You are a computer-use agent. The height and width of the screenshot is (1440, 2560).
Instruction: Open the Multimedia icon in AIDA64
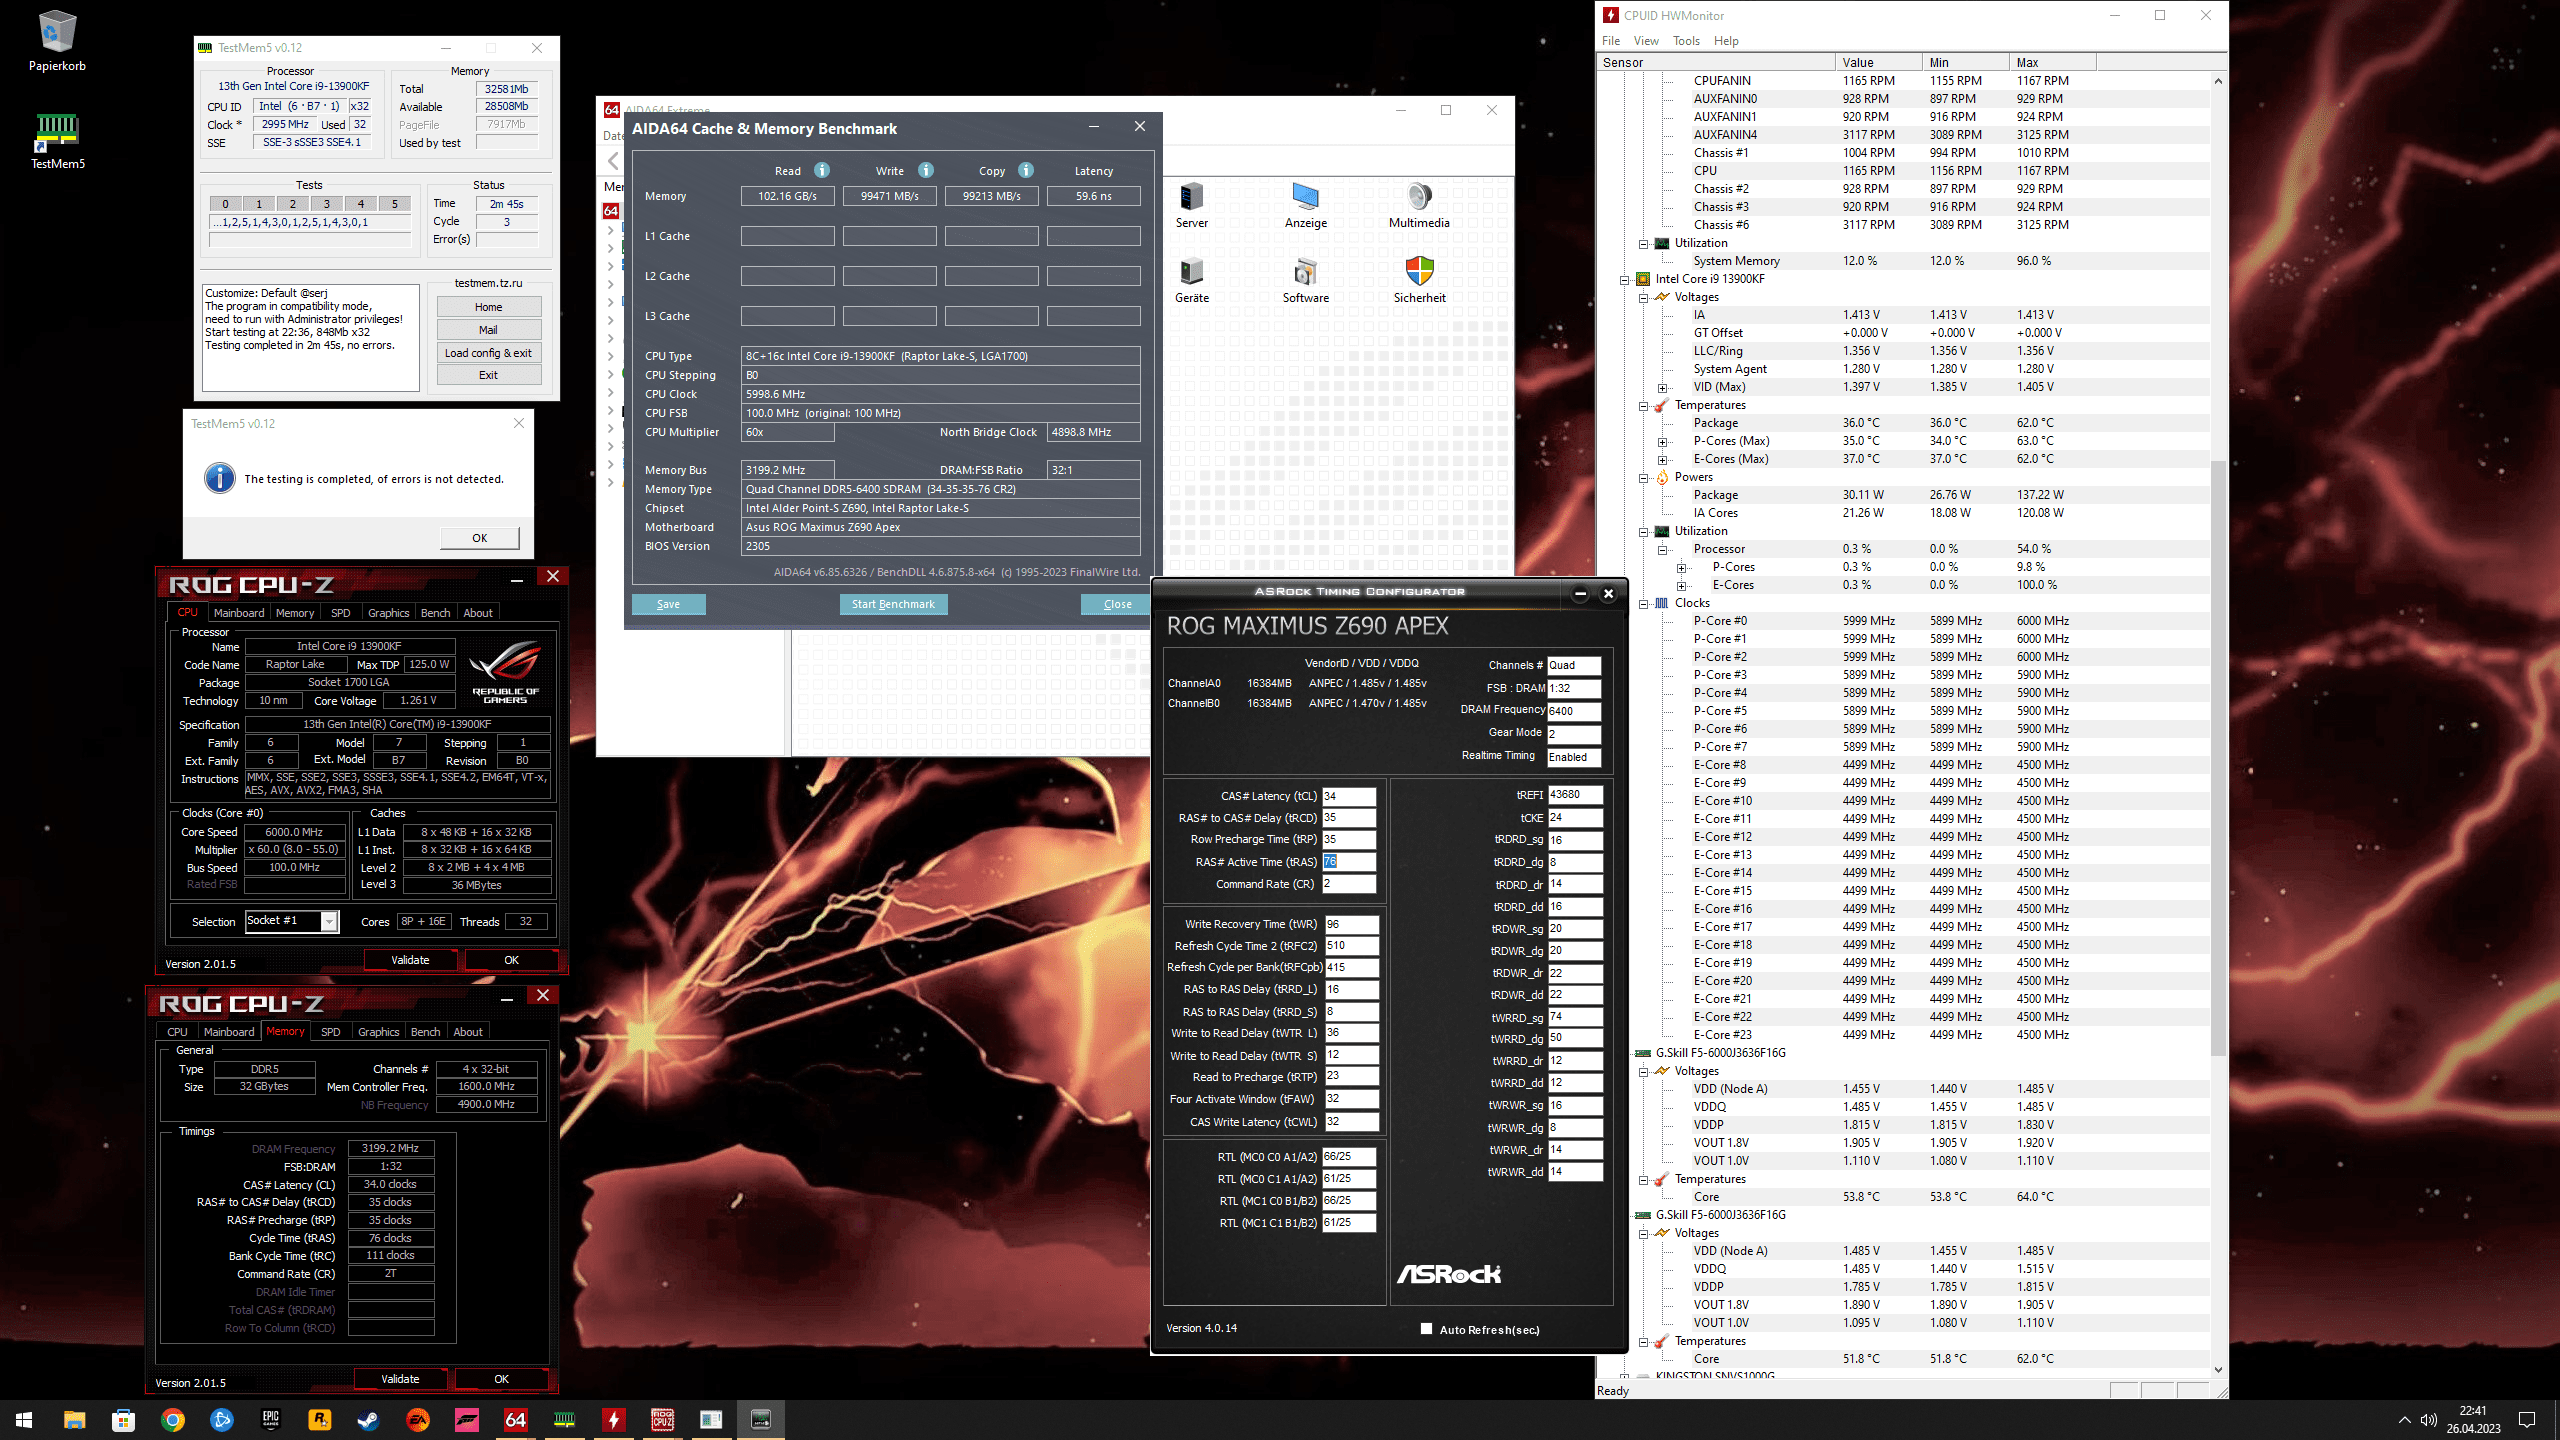click(x=1418, y=197)
